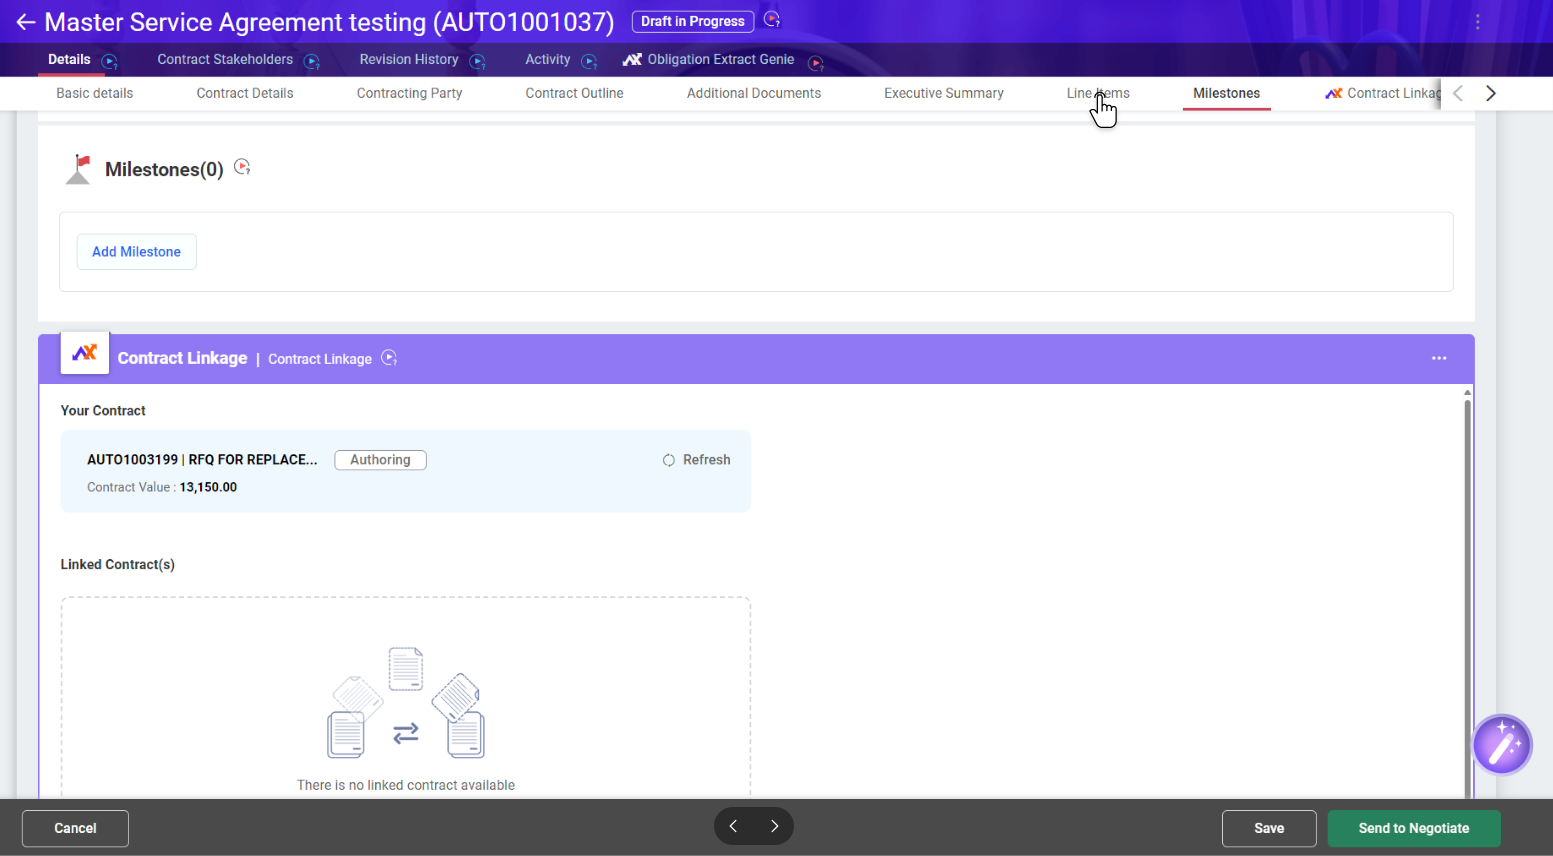Screen dimensions: 1553x856
Task: Open the Obligation Extract Genie tab
Action: [720, 60]
